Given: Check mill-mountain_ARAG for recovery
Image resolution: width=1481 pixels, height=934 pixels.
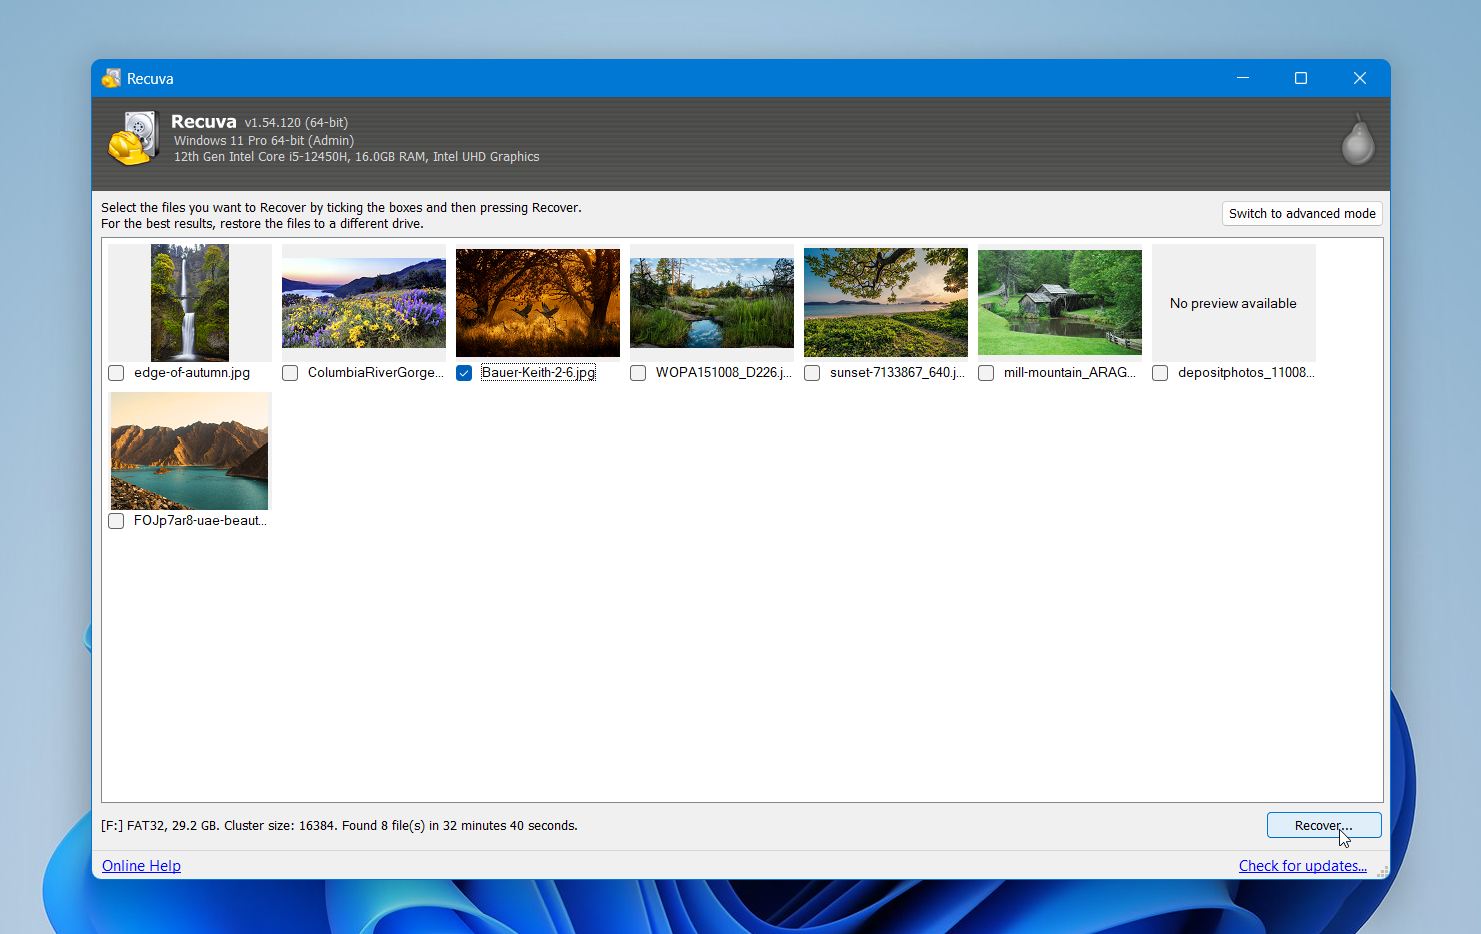Looking at the screenshot, I should click(x=986, y=373).
